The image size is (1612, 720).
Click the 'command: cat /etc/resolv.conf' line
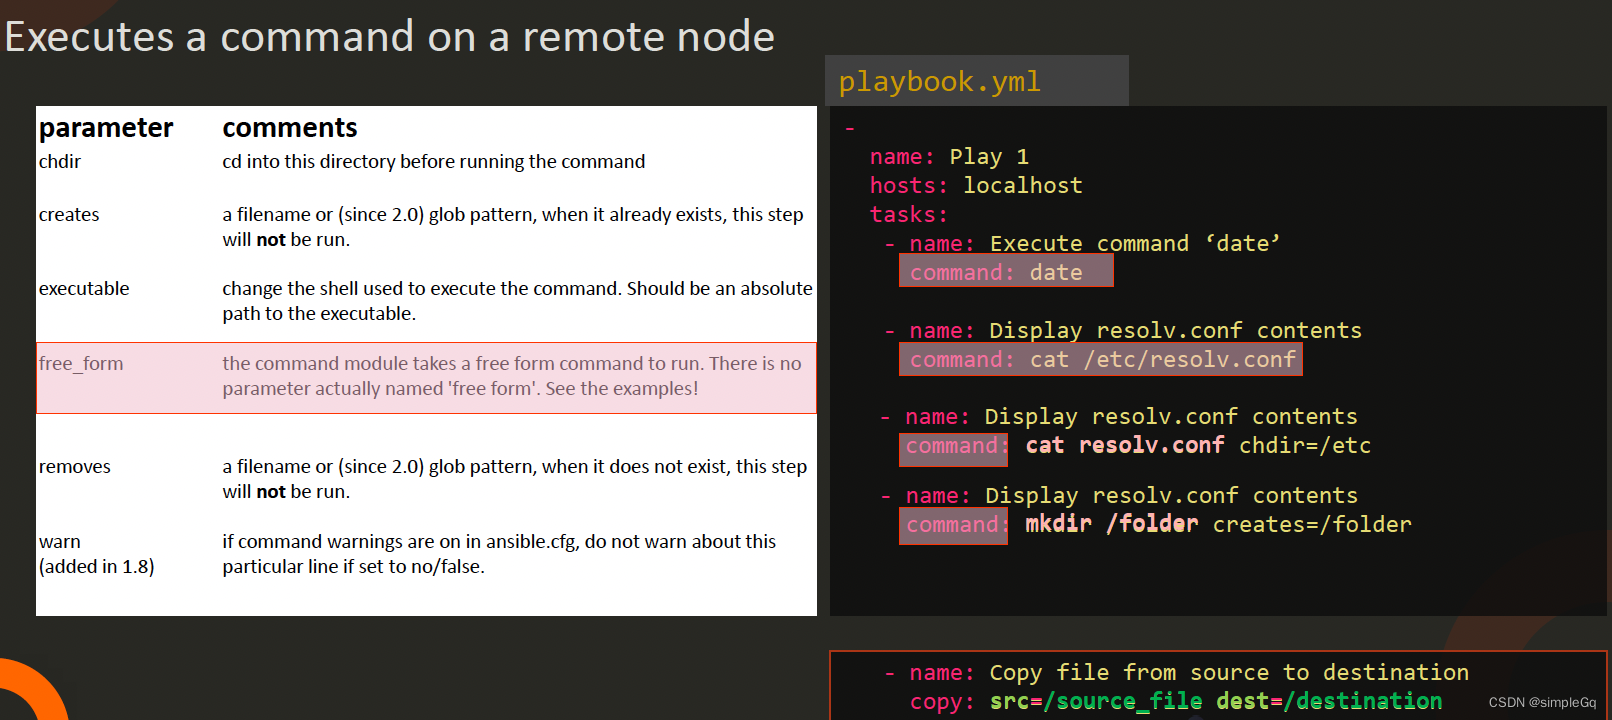[x=1101, y=360]
